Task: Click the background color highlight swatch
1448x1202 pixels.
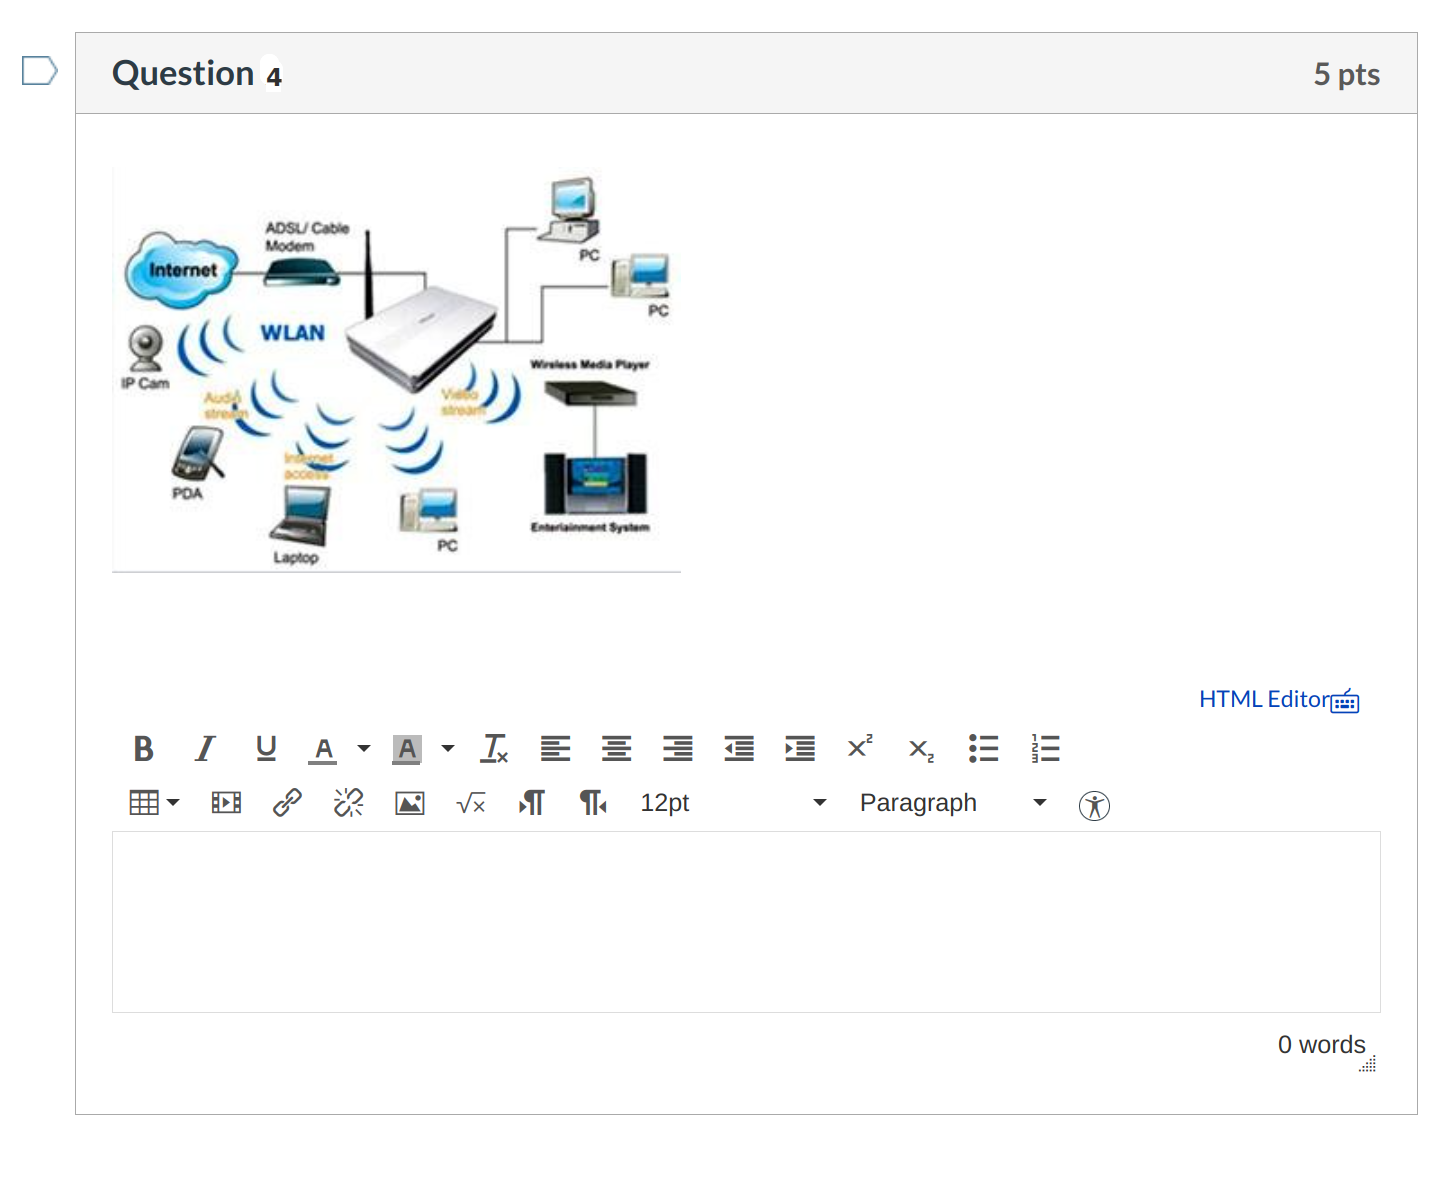Action: click(x=407, y=748)
